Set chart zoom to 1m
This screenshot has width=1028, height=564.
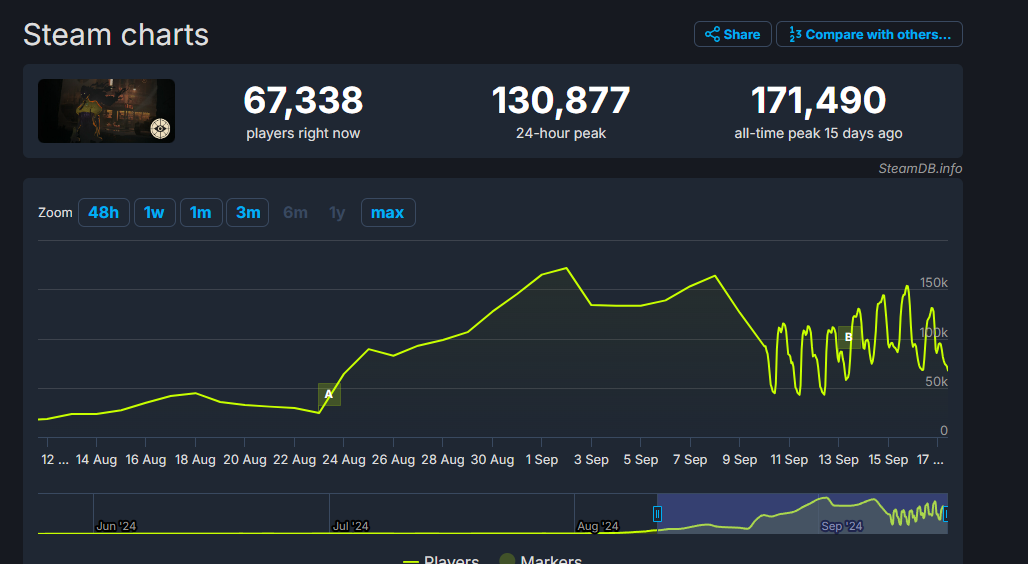coord(201,212)
